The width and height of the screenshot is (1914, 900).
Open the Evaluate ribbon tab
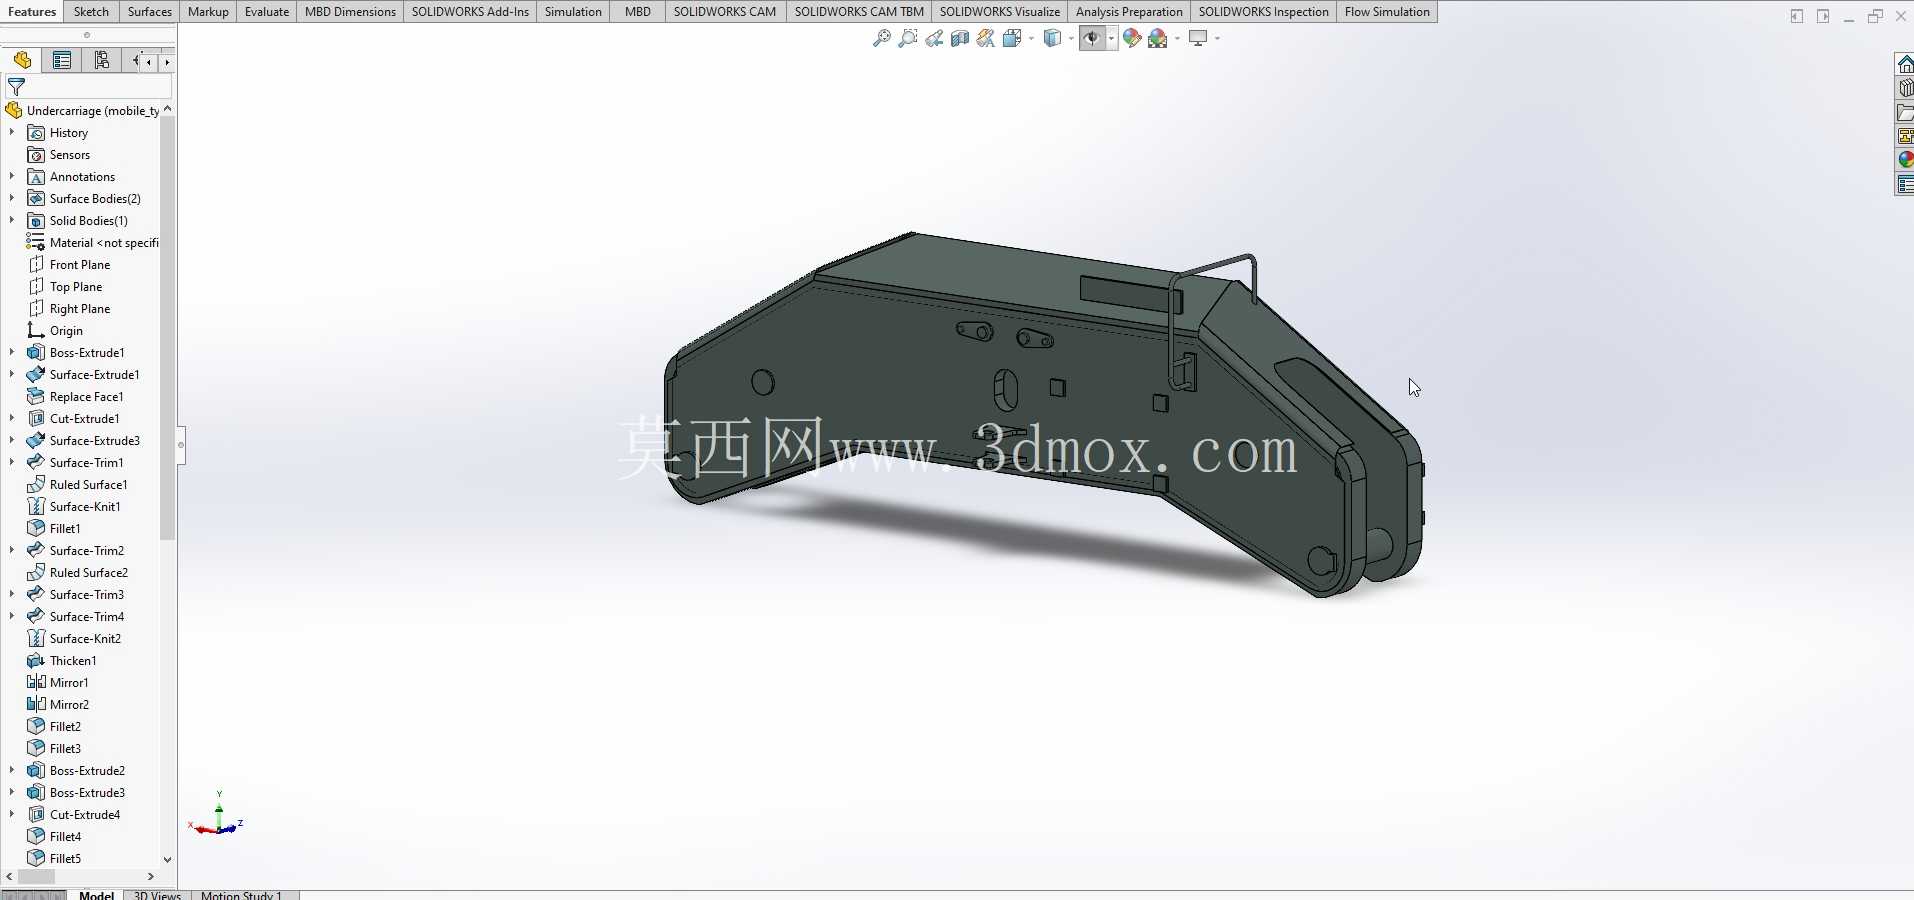click(x=267, y=12)
